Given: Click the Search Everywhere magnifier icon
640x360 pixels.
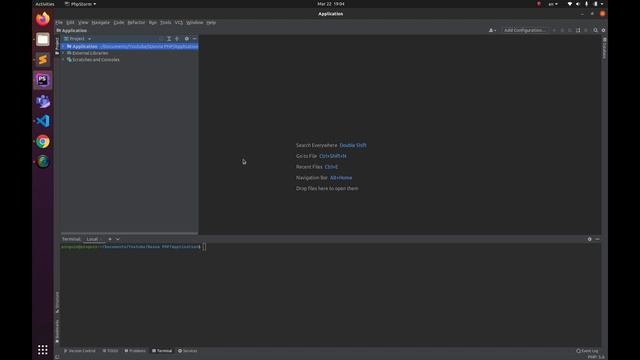Looking at the screenshot, I should (x=596, y=30).
